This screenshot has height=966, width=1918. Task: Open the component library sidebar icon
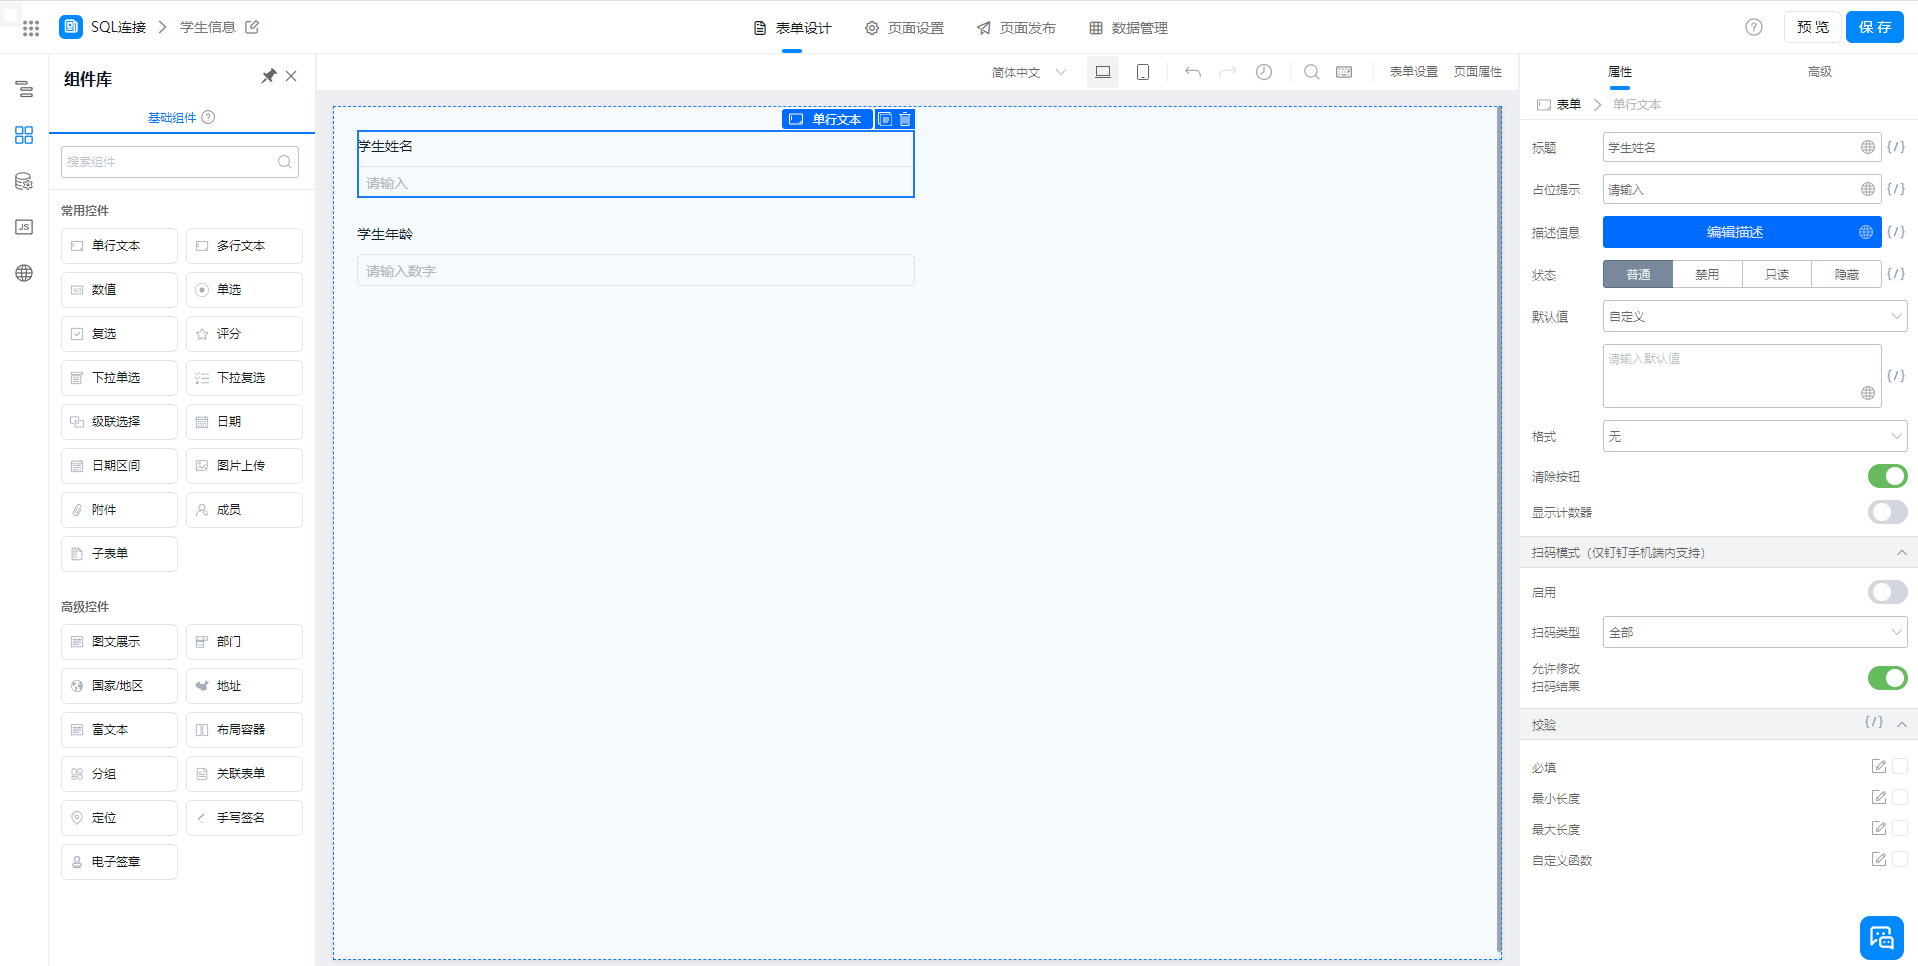(x=24, y=135)
